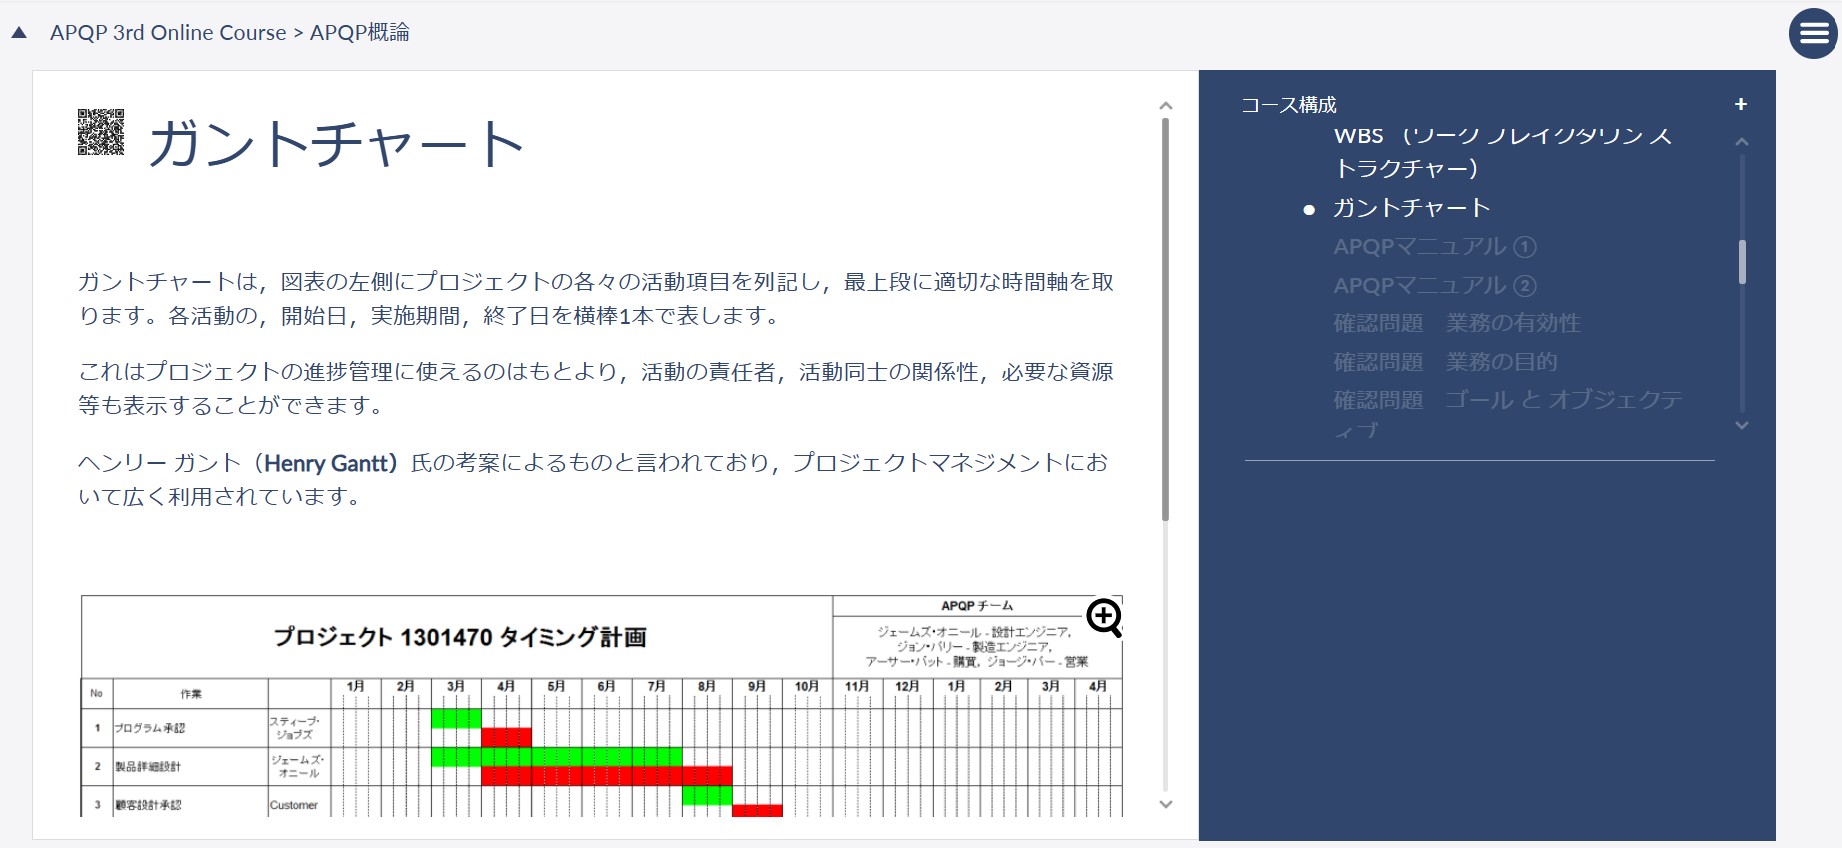Click the APQP概論 breadcrumb
Screen dimensions: 1842x848
pos(360,33)
